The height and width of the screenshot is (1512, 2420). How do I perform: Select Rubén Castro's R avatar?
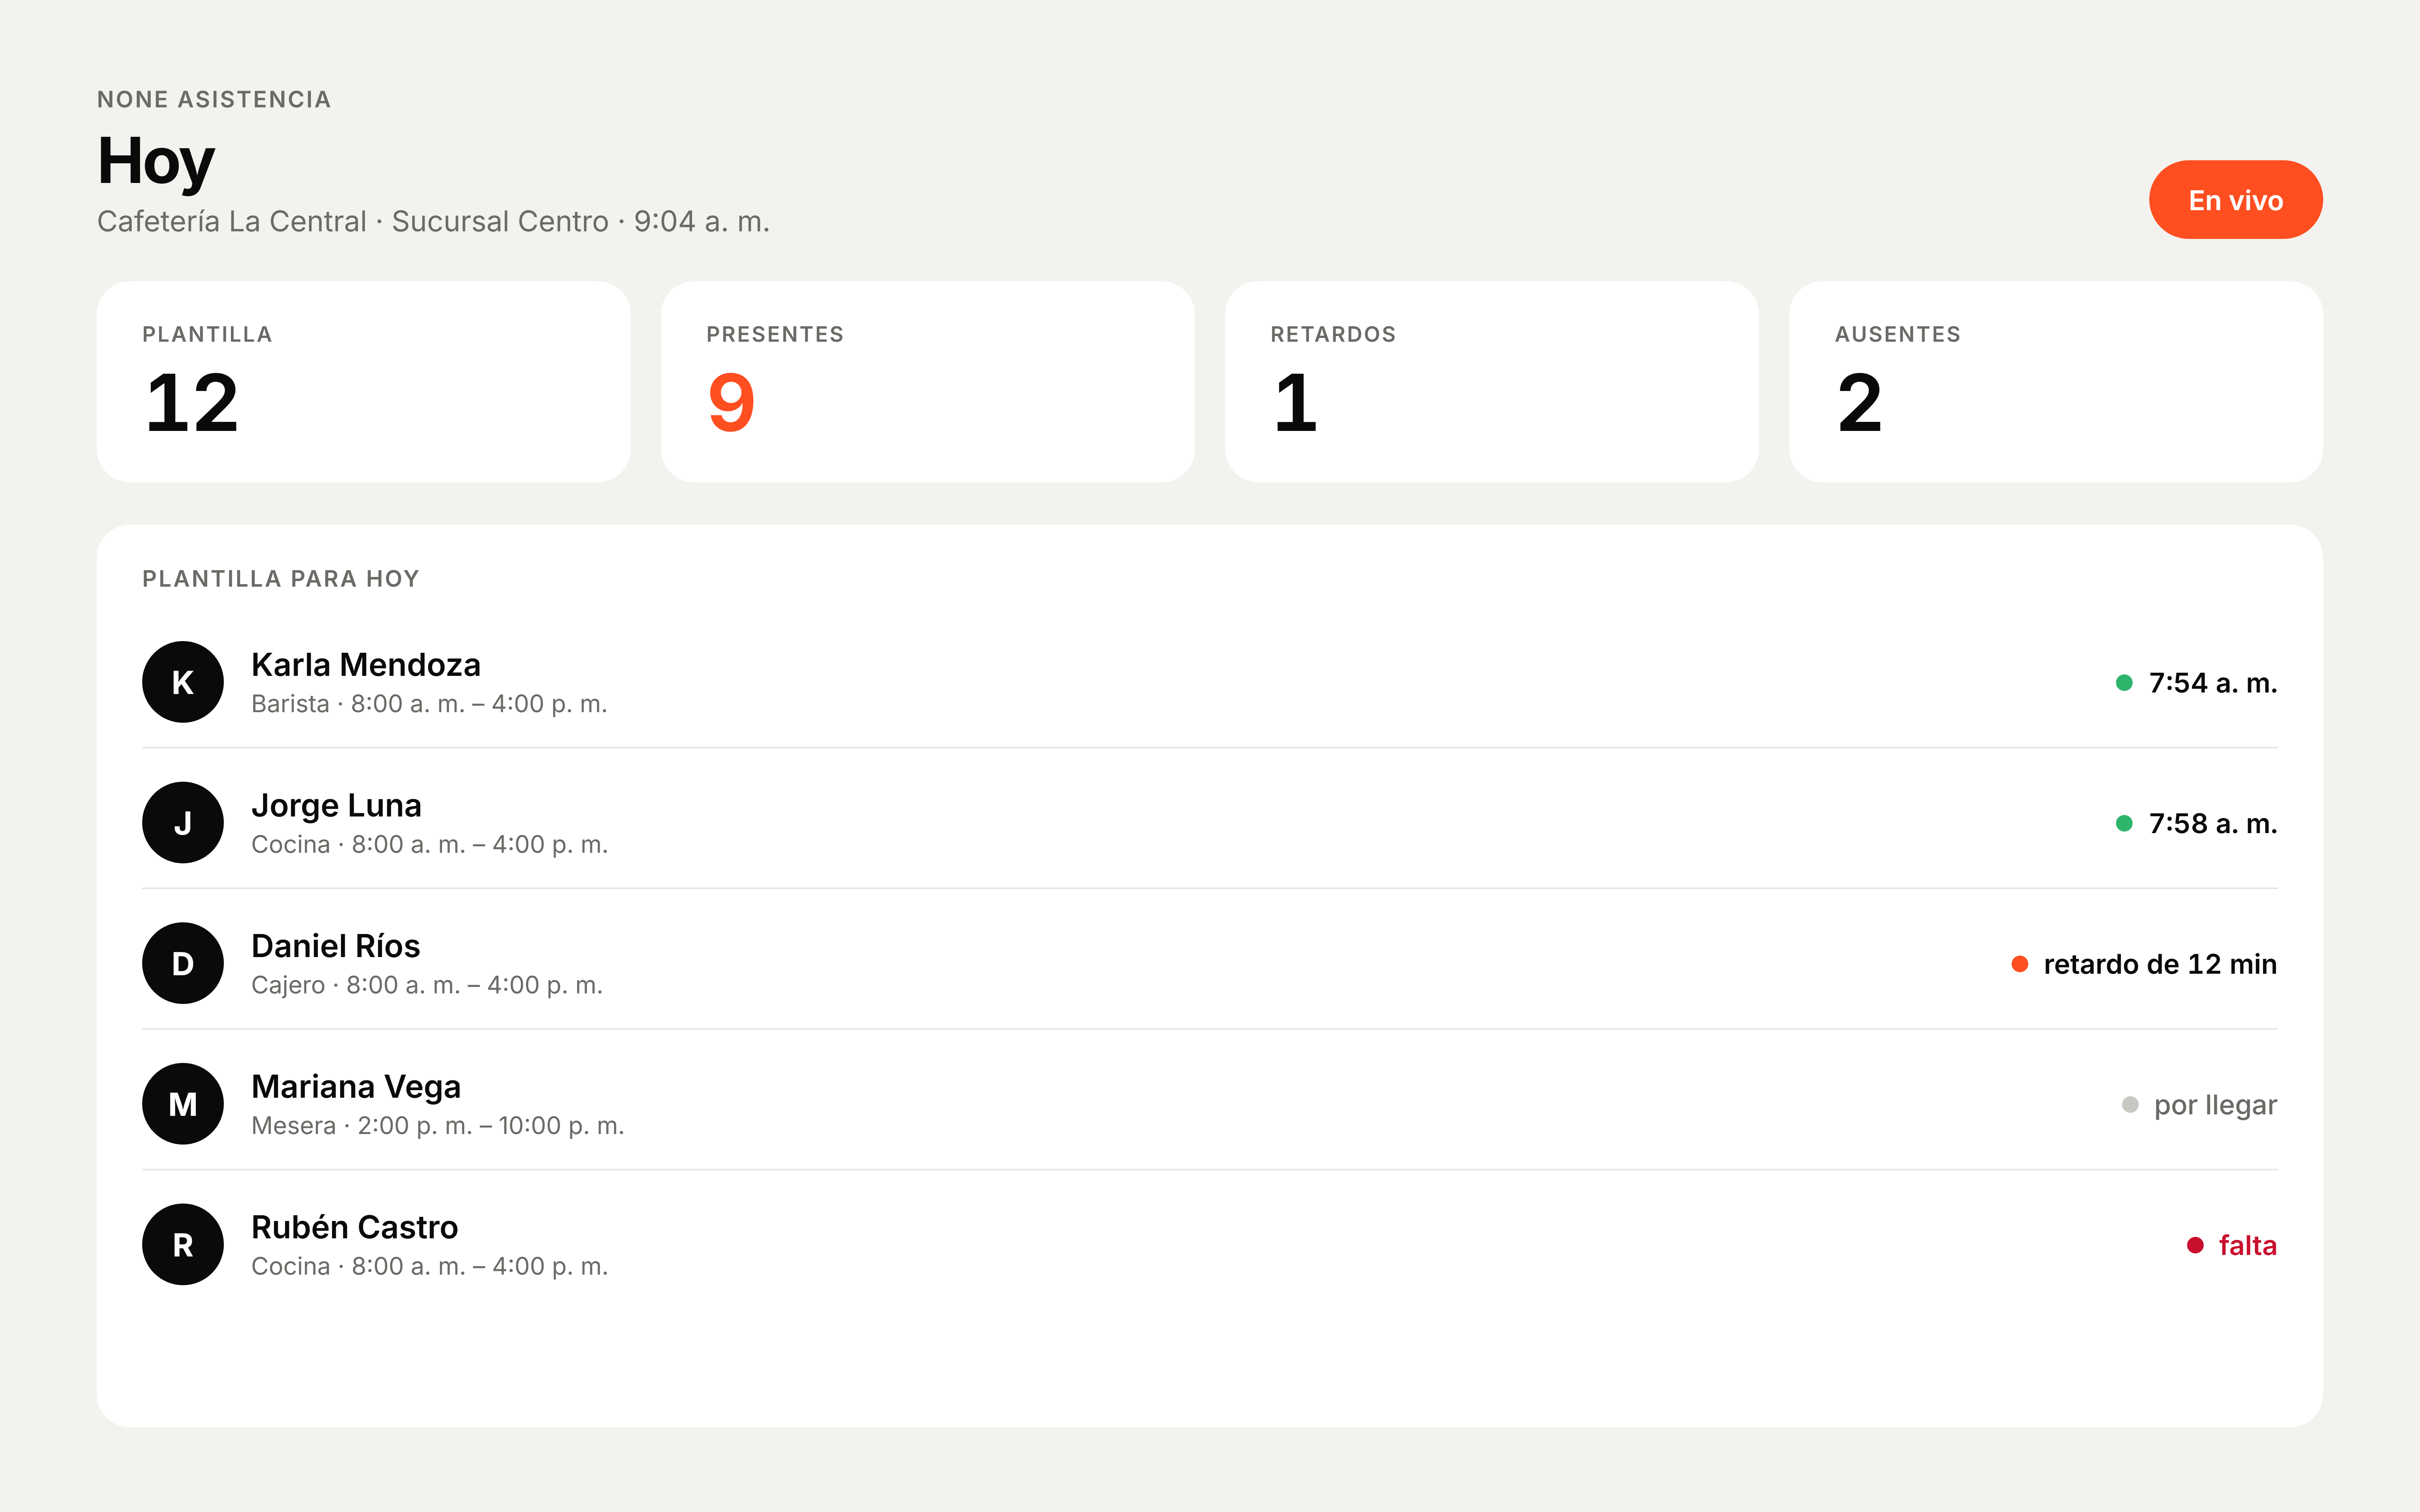pyautogui.click(x=183, y=1244)
